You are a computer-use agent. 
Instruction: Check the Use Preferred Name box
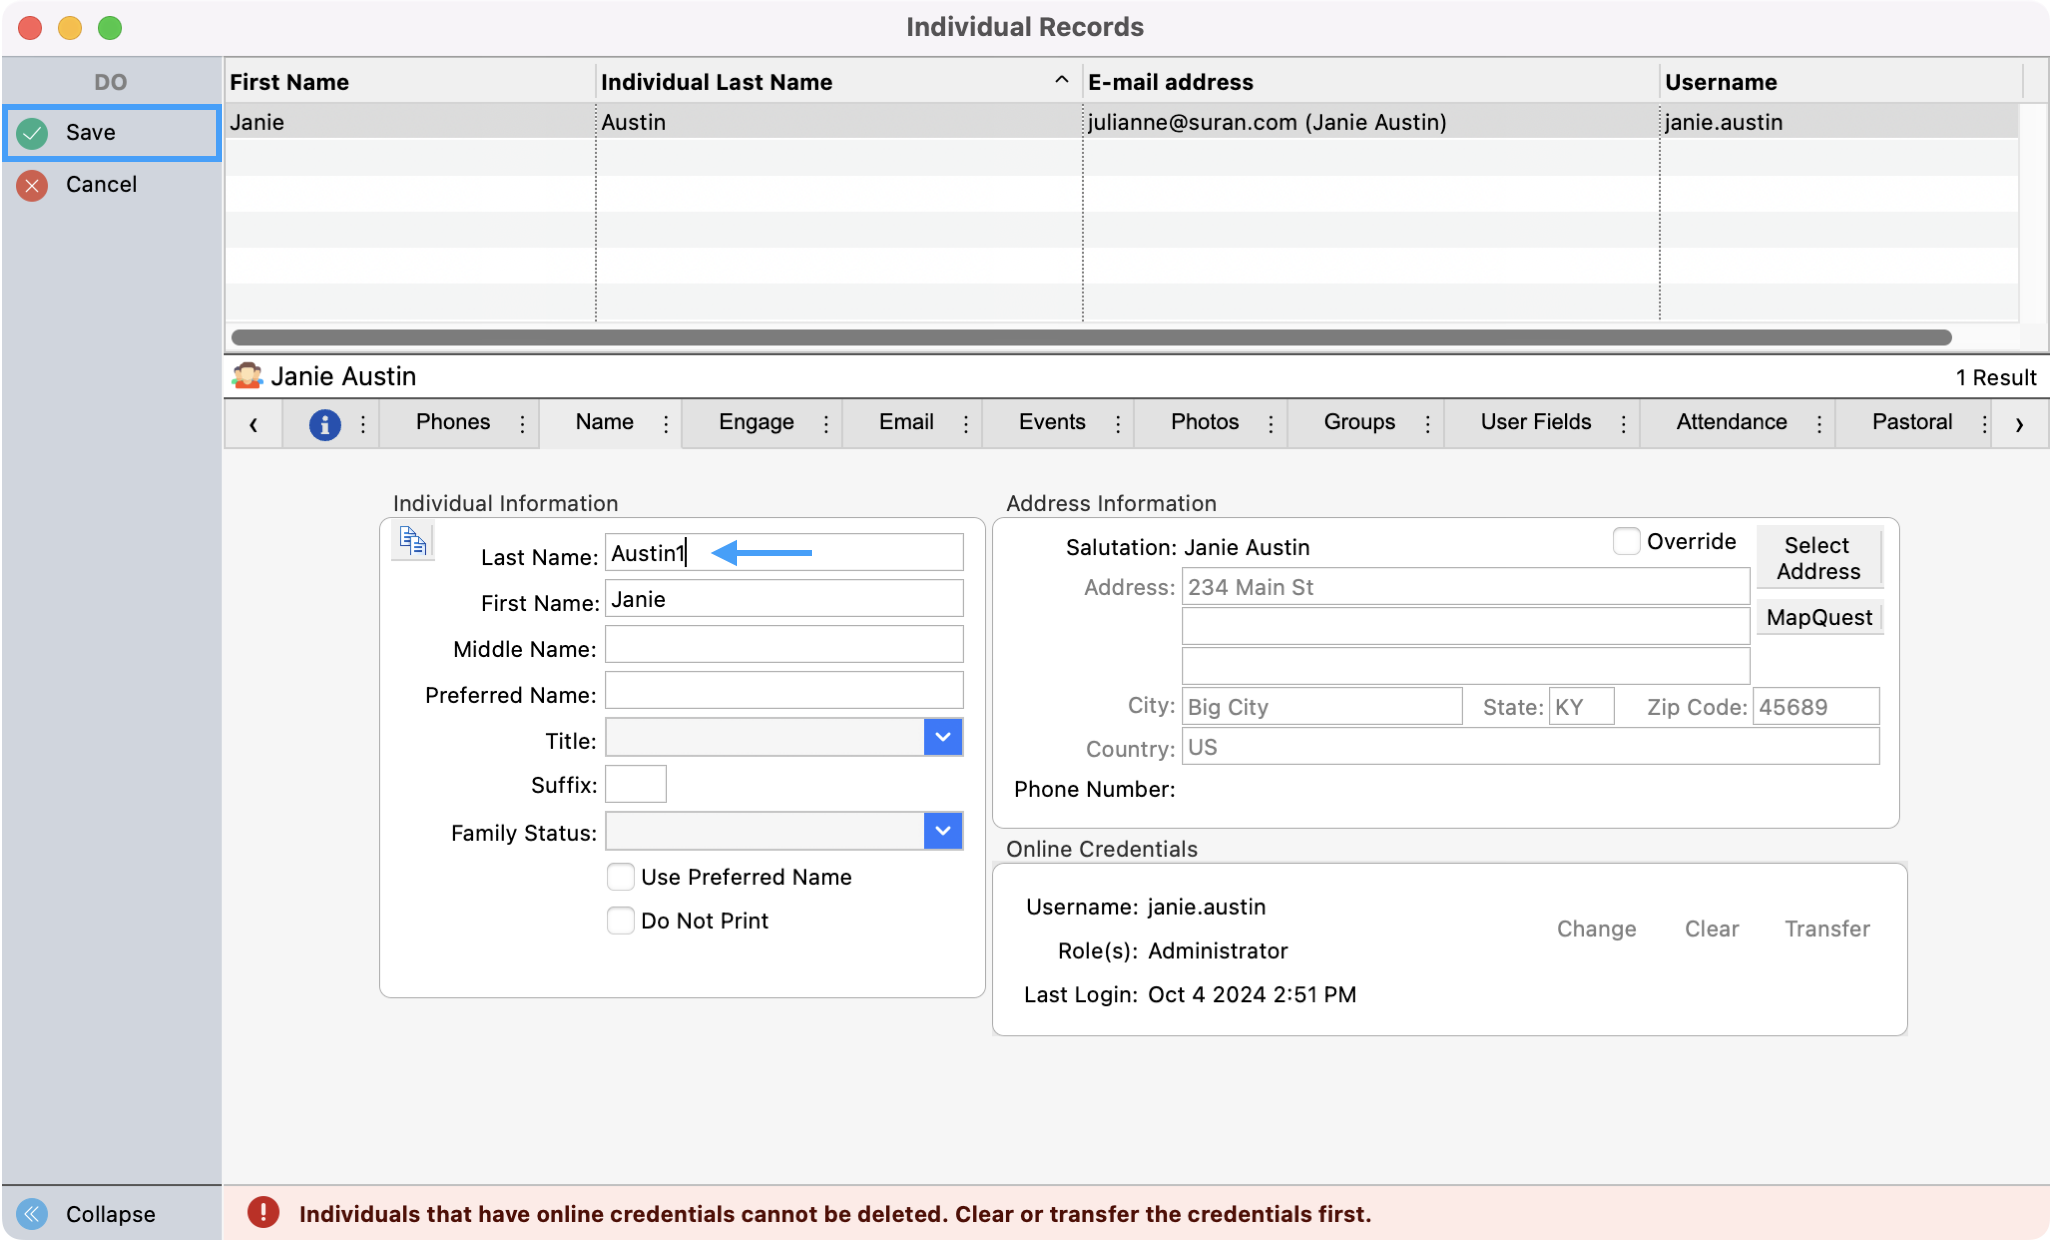(x=621, y=877)
